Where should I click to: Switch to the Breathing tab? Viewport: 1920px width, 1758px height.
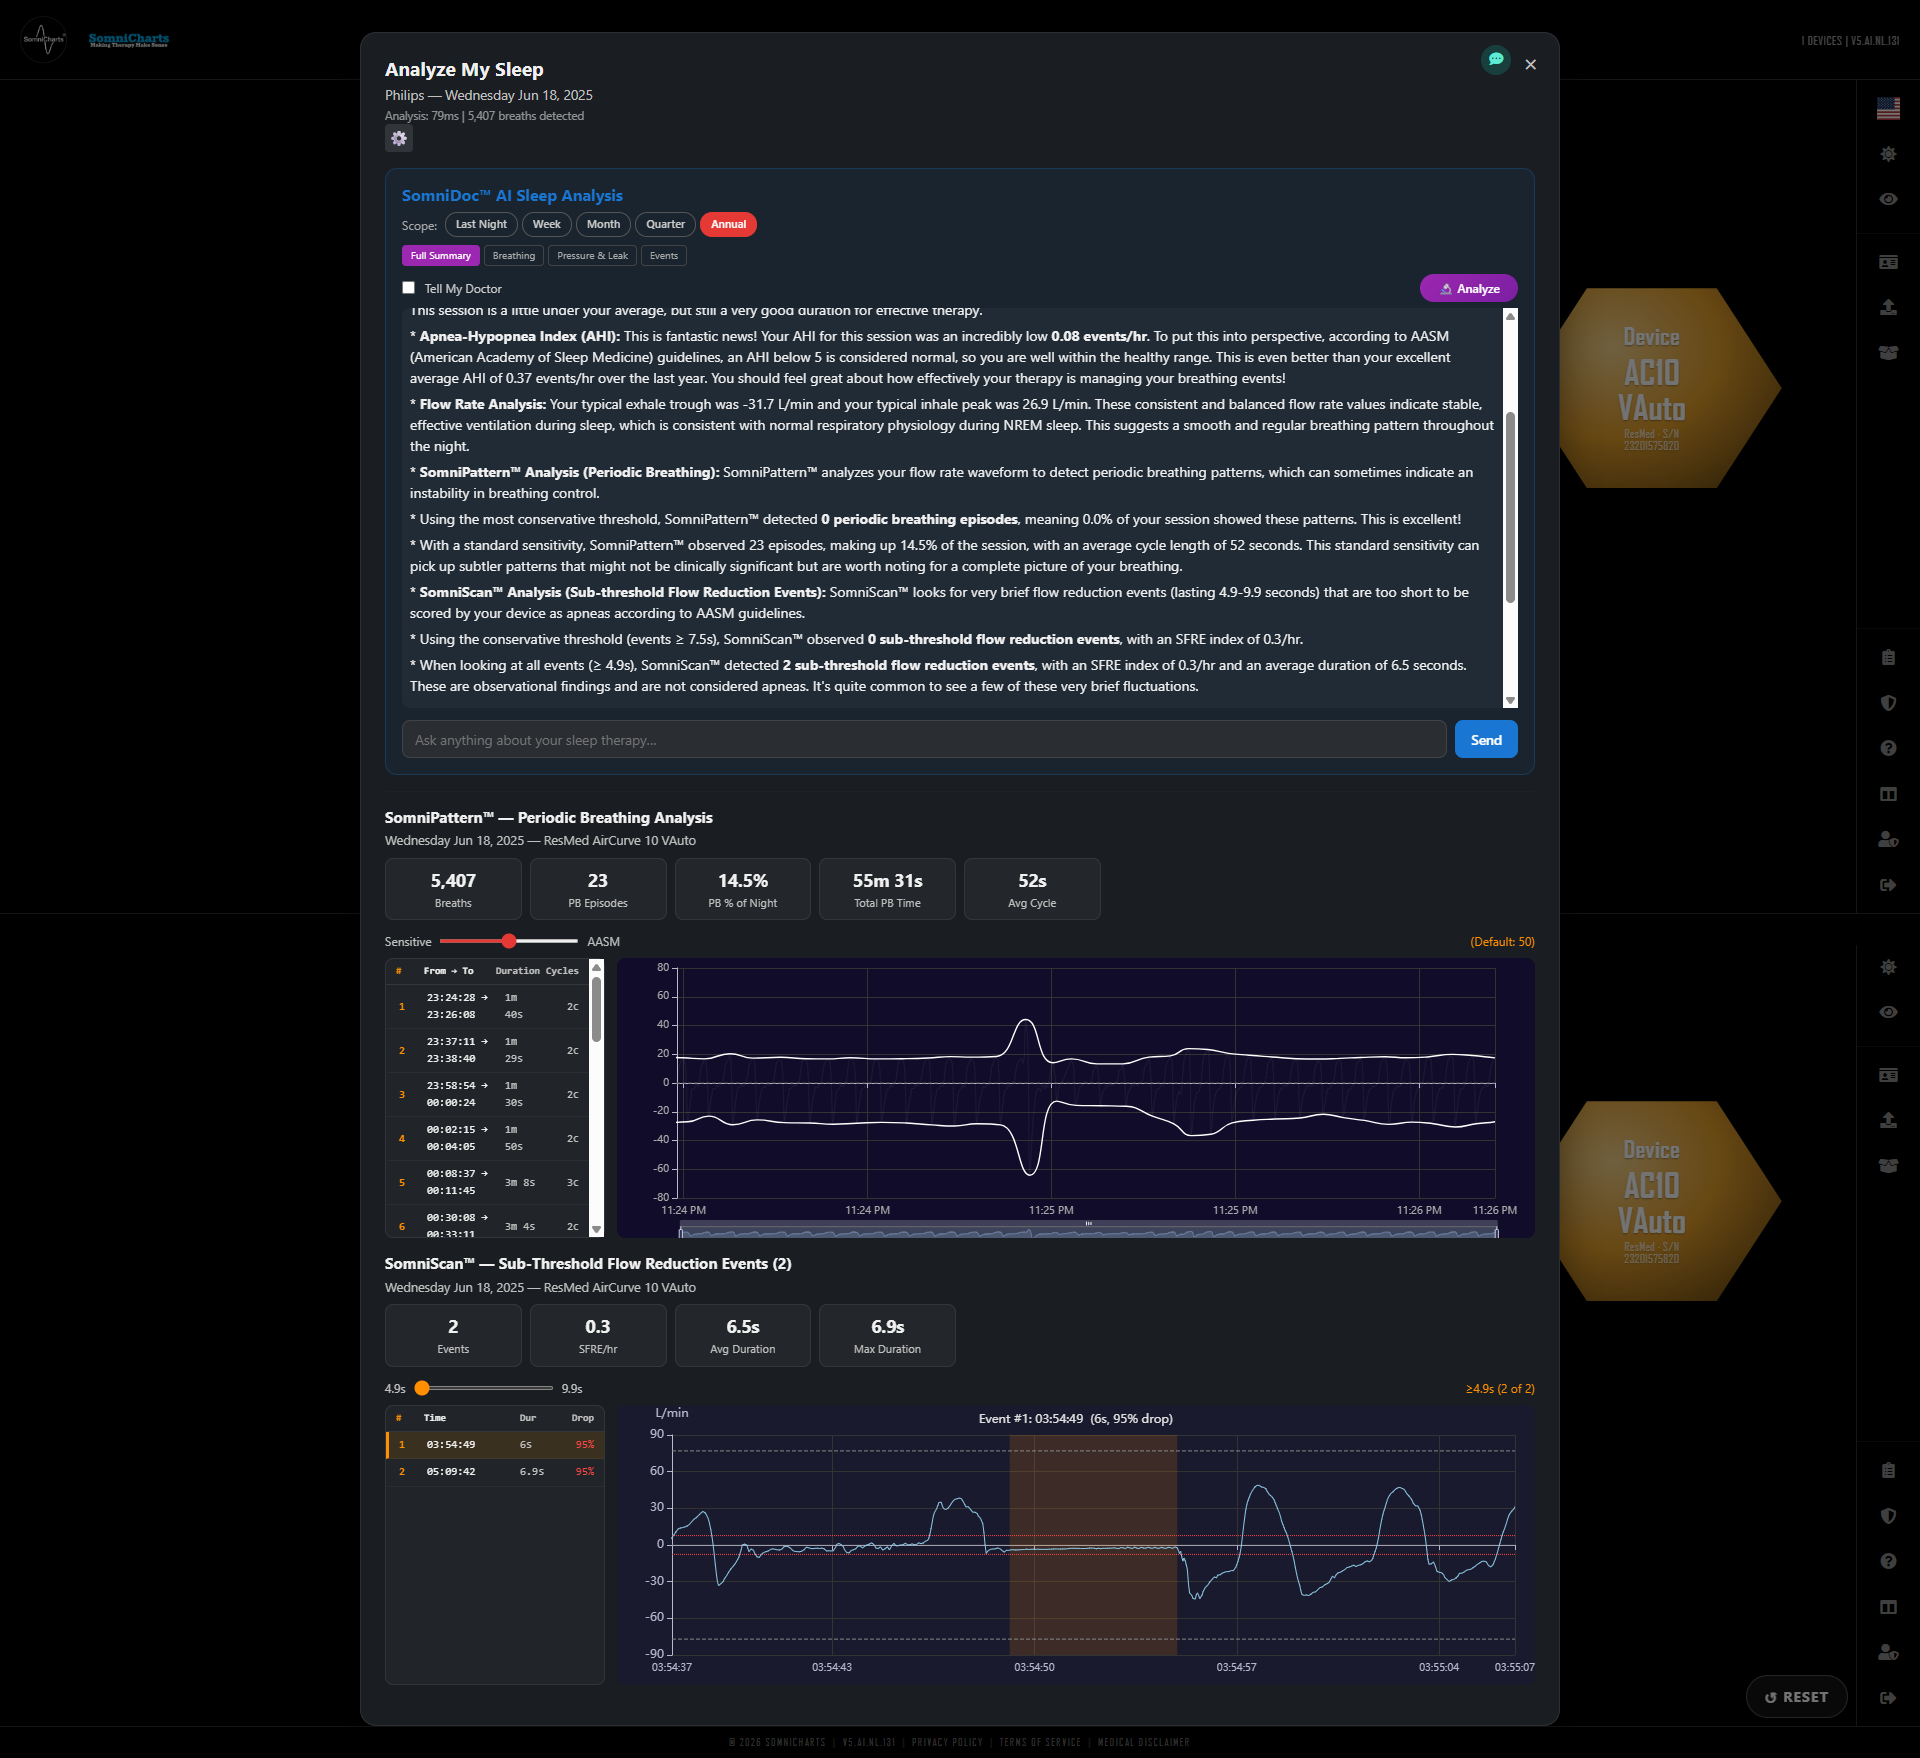coord(513,255)
